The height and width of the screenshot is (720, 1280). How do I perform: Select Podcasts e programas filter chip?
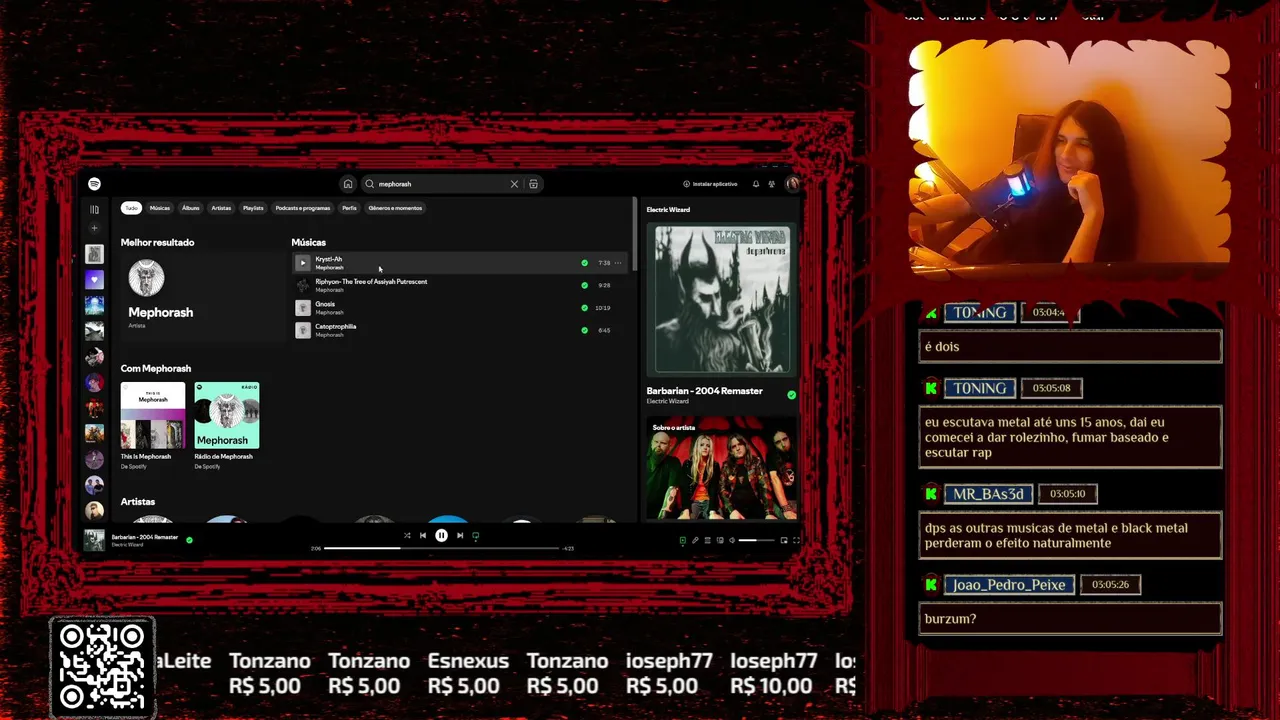pyautogui.click(x=303, y=208)
